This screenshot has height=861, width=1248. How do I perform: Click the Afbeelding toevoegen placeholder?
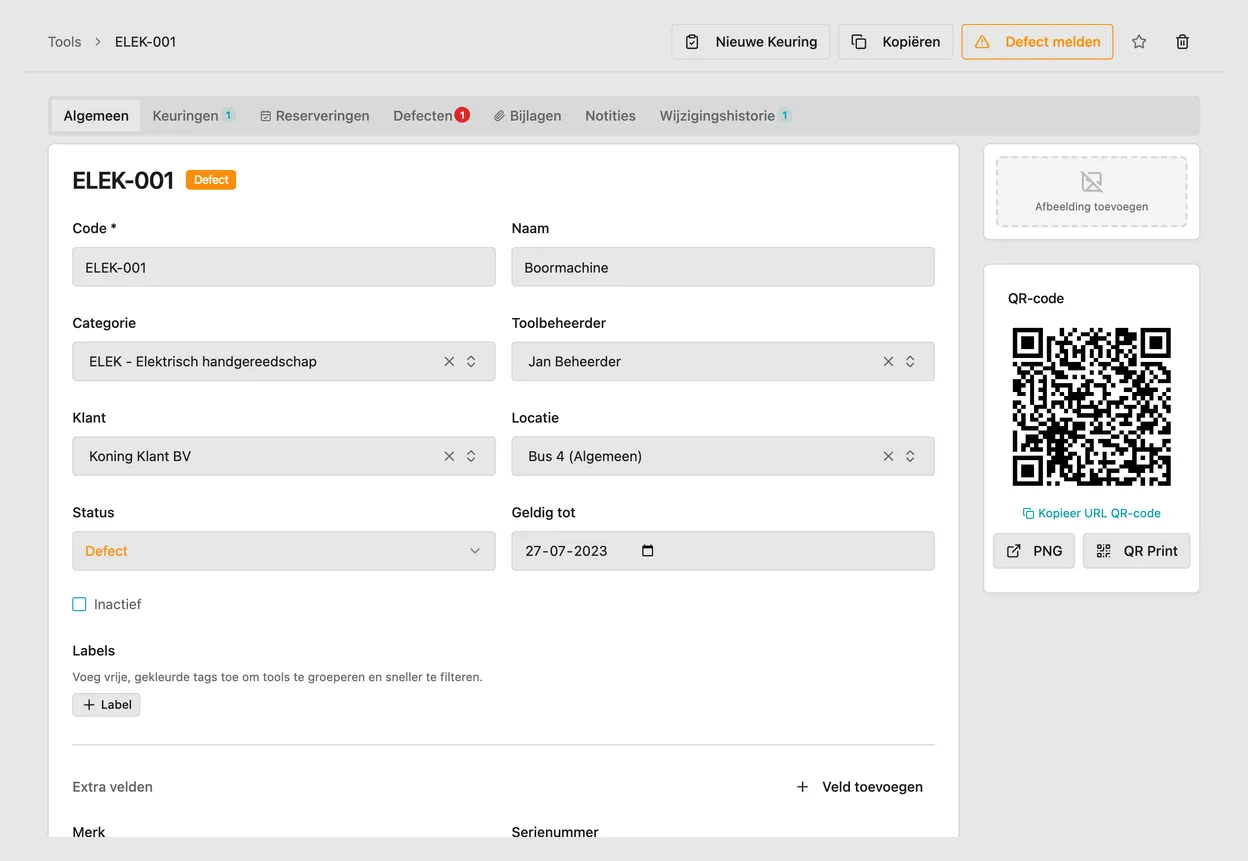pos(1091,192)
